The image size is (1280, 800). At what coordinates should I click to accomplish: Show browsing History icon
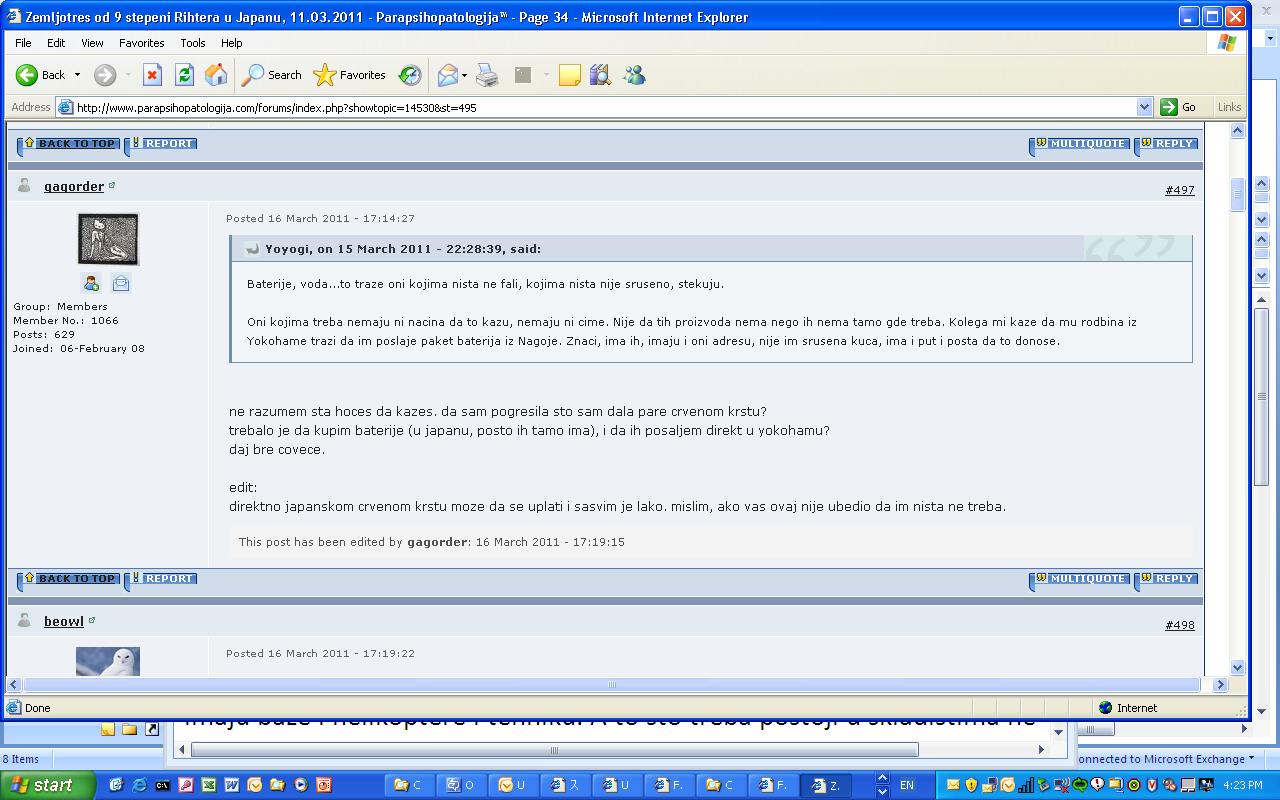click(410, 75)
